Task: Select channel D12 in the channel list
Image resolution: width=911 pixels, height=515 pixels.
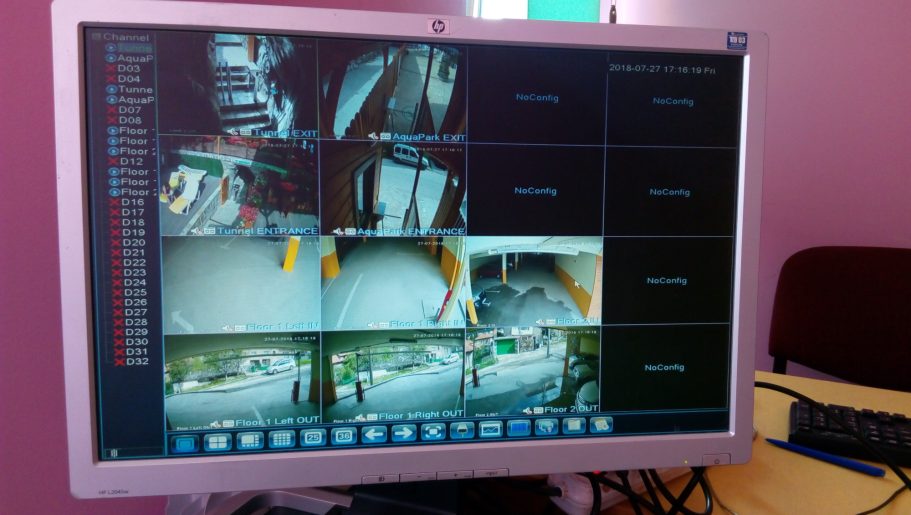Action: (131, 161)
